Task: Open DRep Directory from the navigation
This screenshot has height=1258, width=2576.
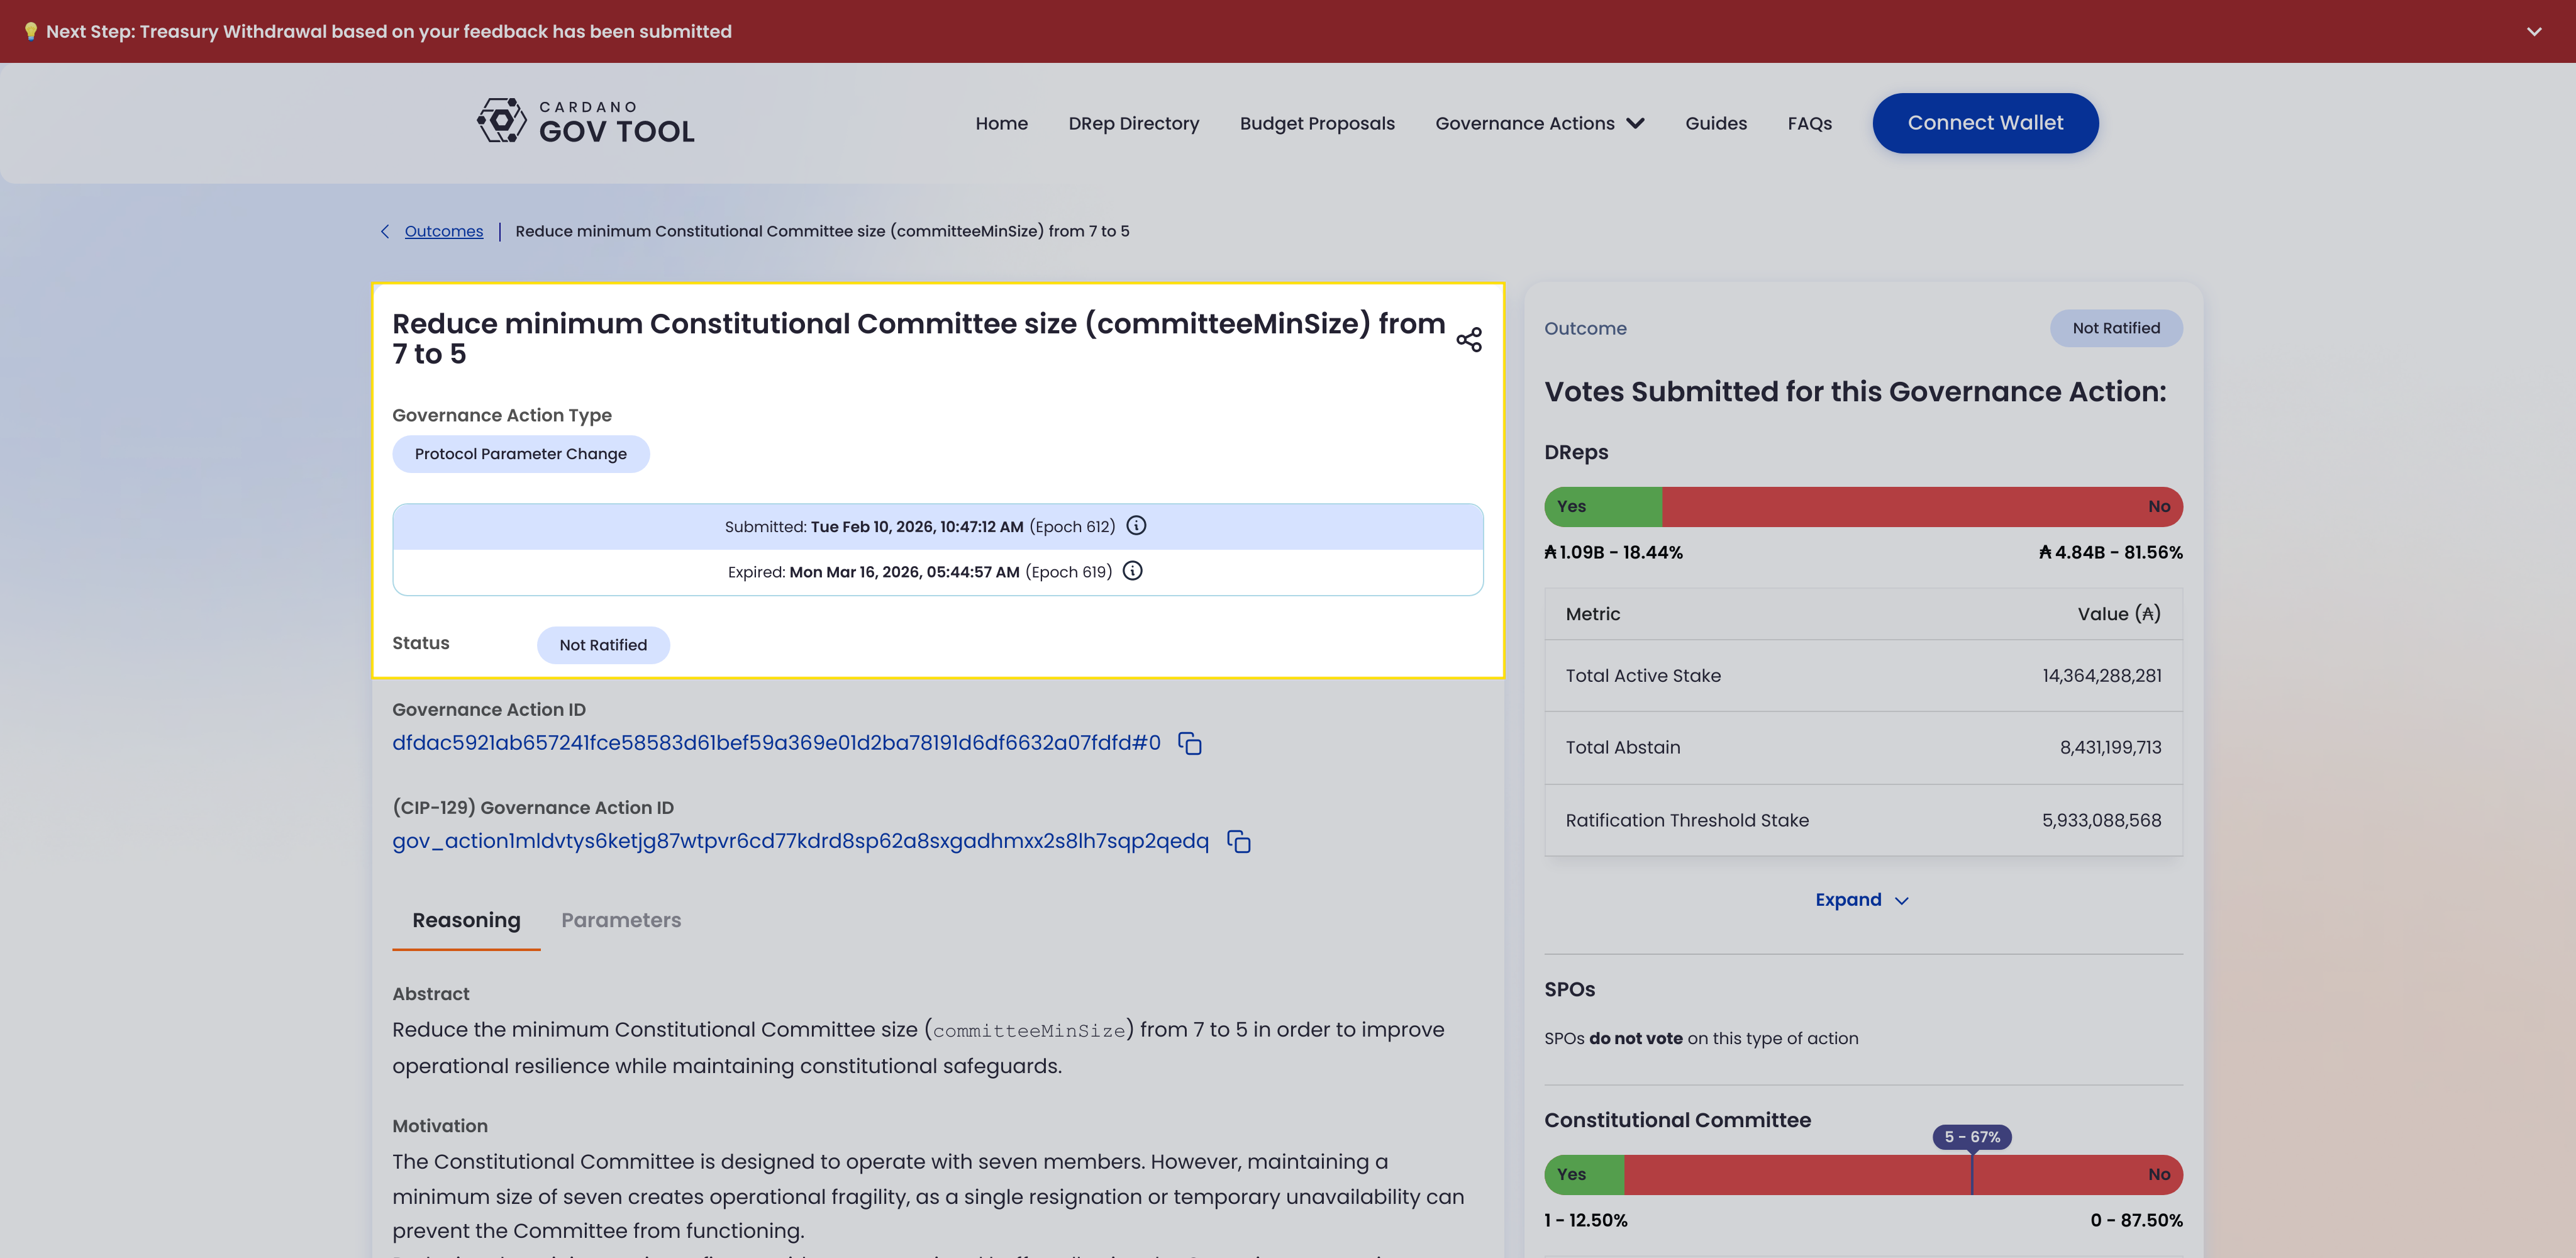Action: [1133, 123]
